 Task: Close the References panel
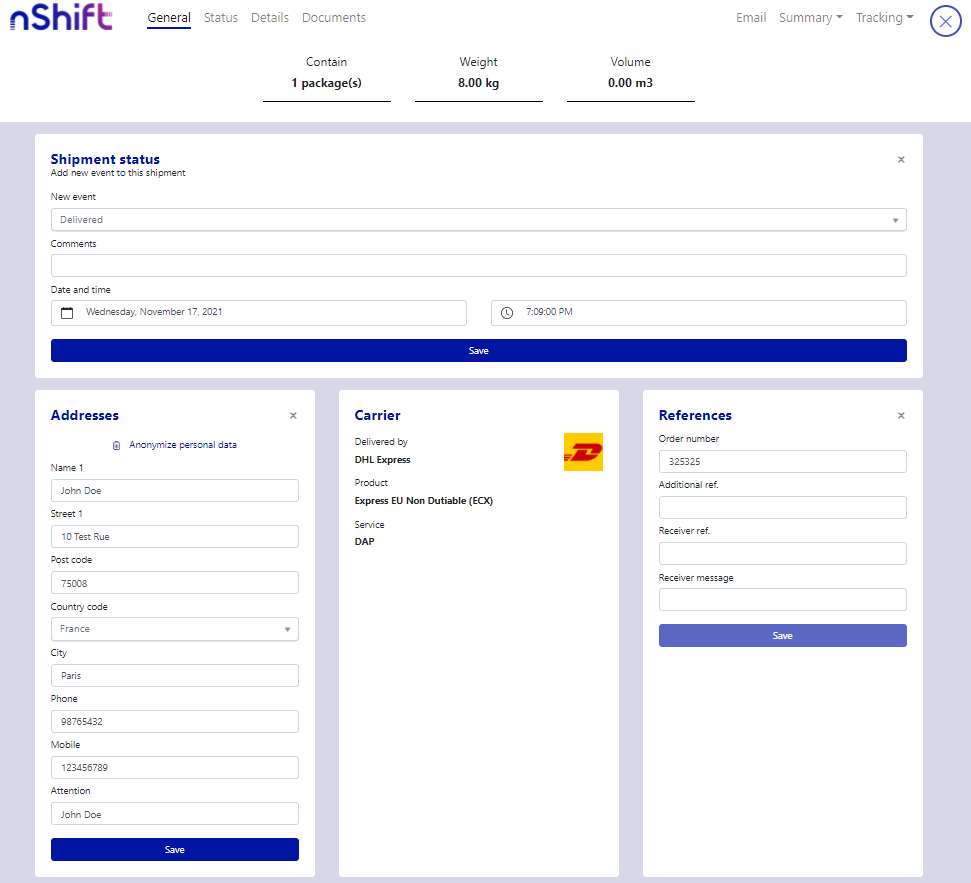[x=901, y=416]
